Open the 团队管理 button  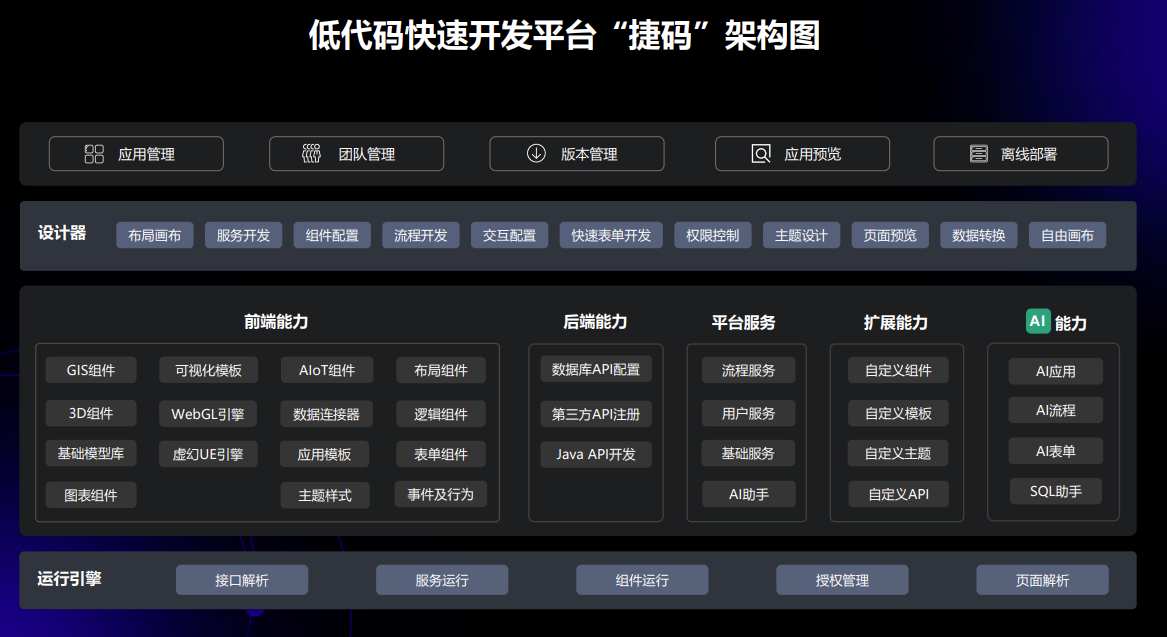coord(357,154)
